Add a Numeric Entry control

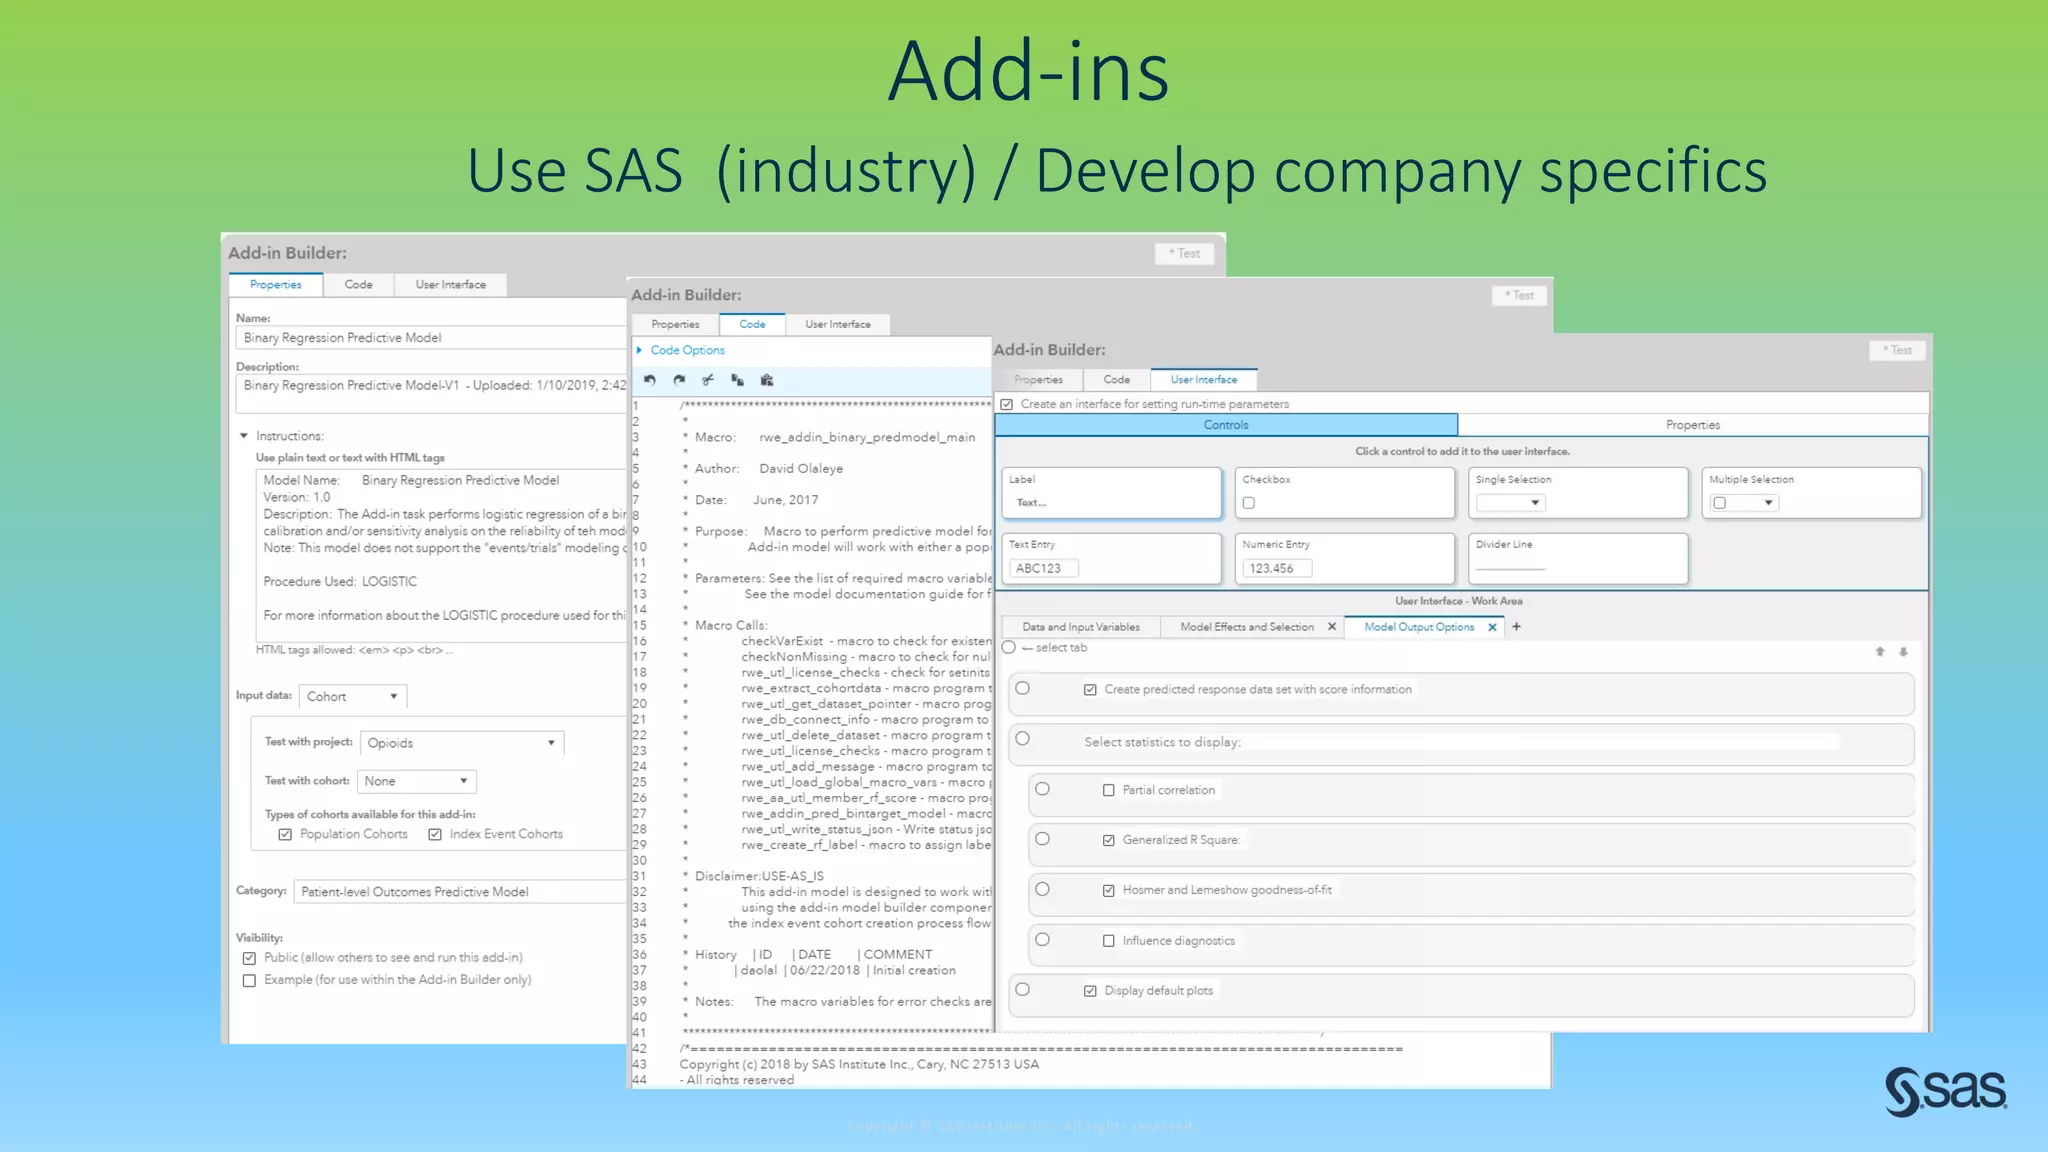(x=1344, y=558)
